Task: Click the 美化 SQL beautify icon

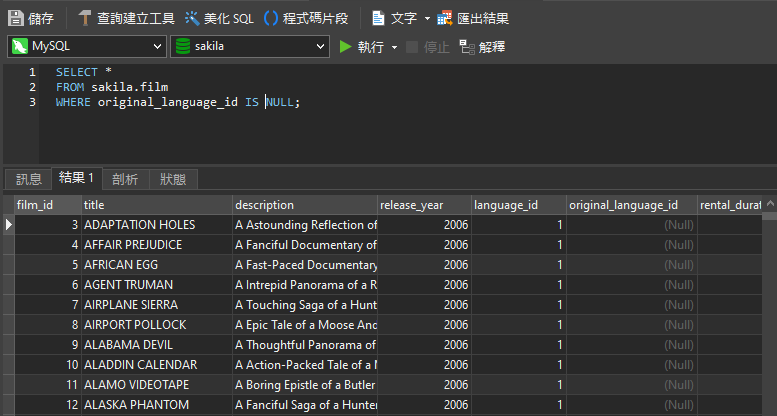Action: 192,18
